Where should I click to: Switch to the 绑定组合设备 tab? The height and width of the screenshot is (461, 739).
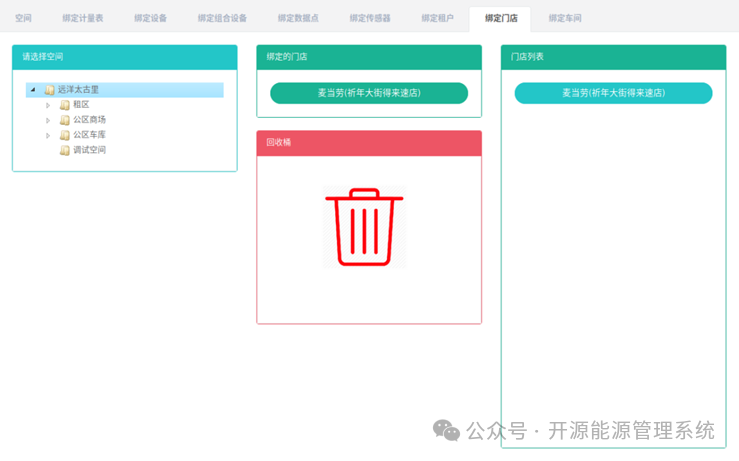(222, 18)
